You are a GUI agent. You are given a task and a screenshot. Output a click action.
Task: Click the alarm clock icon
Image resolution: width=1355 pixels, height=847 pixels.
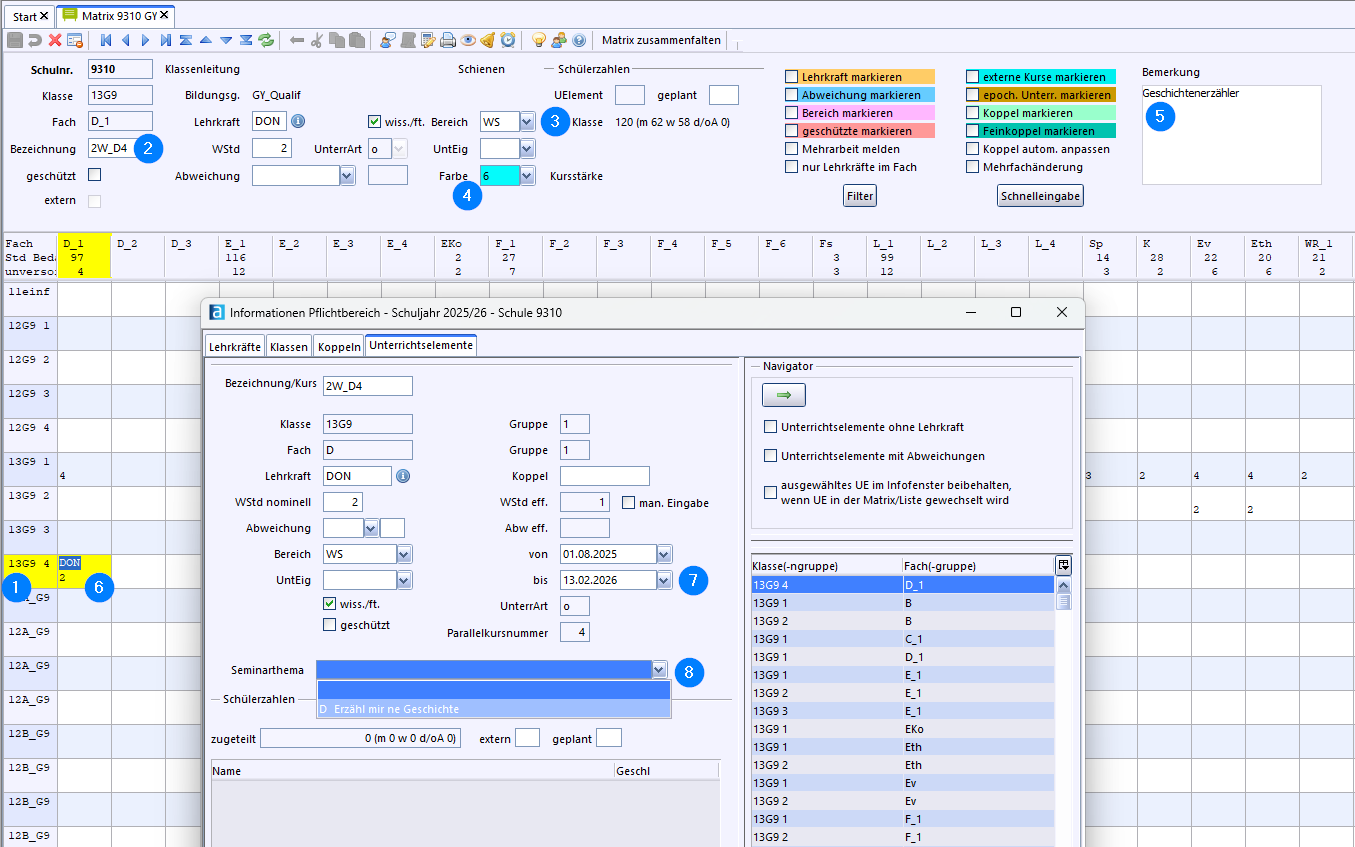(508, 40)
